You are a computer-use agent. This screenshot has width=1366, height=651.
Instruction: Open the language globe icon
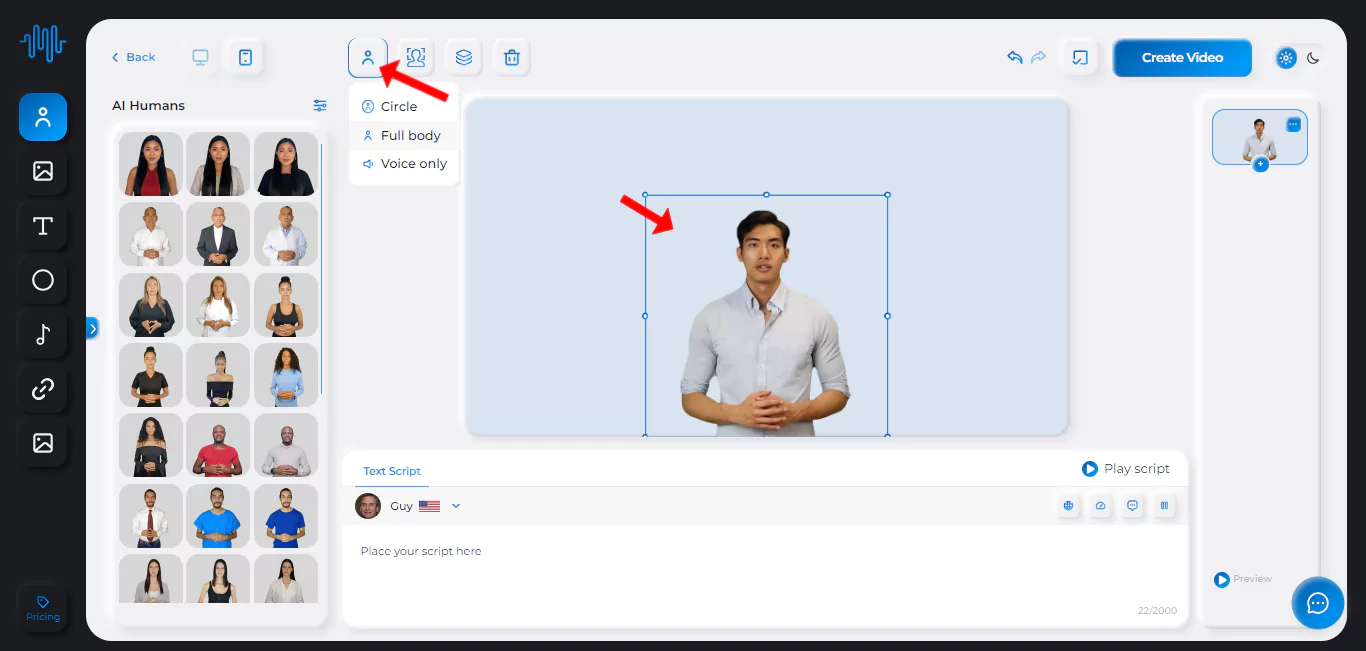coord(1069,506)
